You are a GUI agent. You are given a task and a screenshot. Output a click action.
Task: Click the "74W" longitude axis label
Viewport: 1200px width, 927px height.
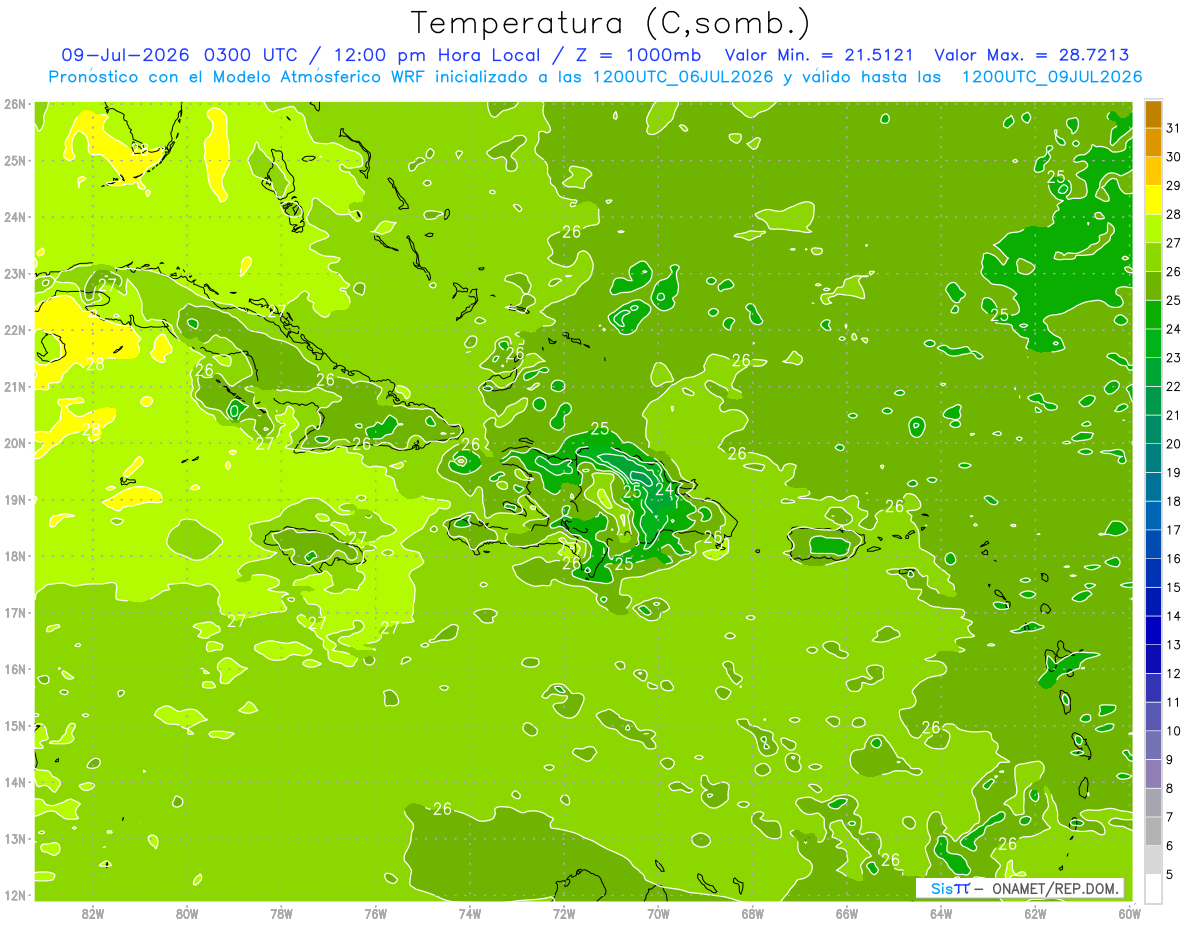(470, 912)
